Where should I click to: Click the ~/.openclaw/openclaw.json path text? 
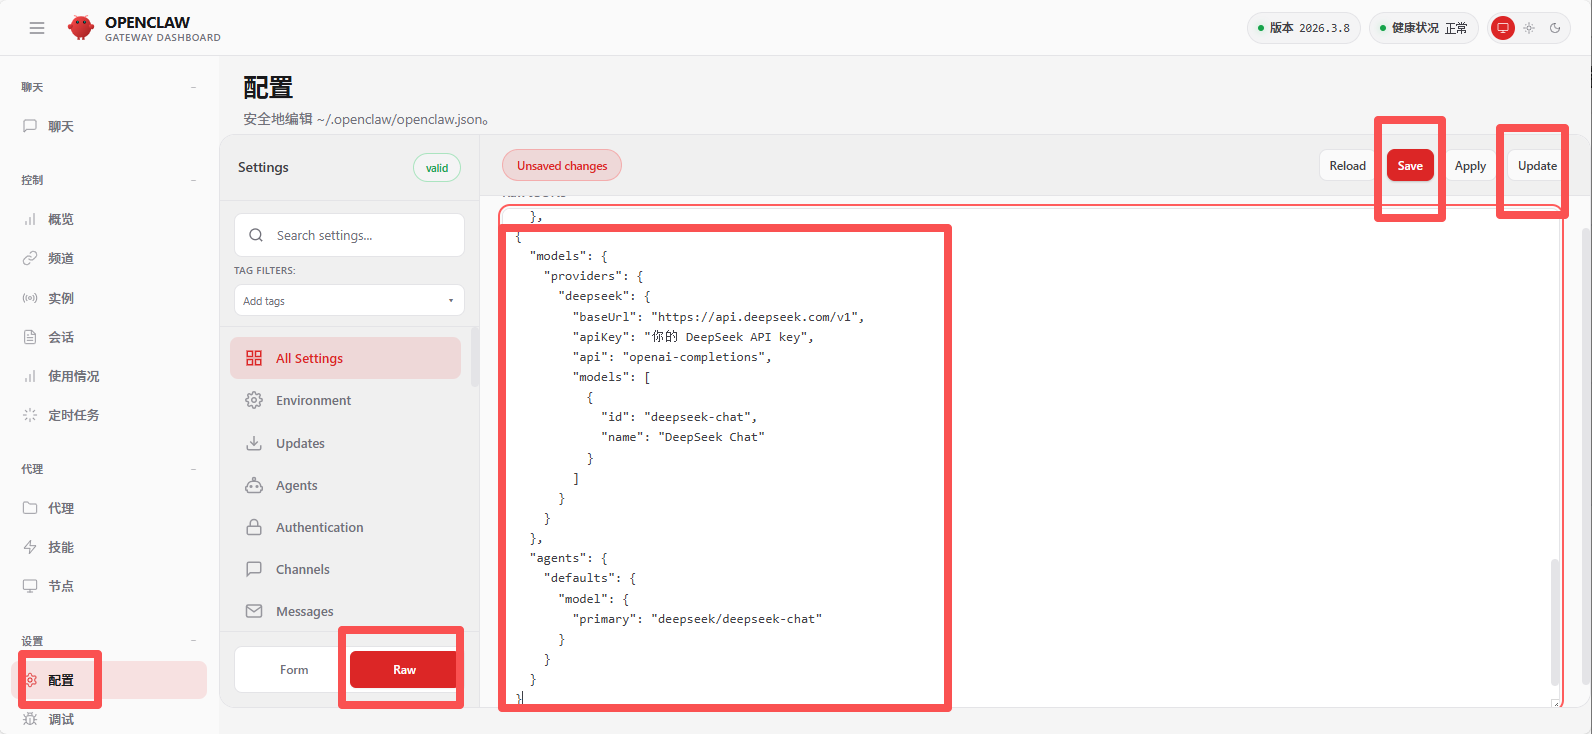click(400, 119)
